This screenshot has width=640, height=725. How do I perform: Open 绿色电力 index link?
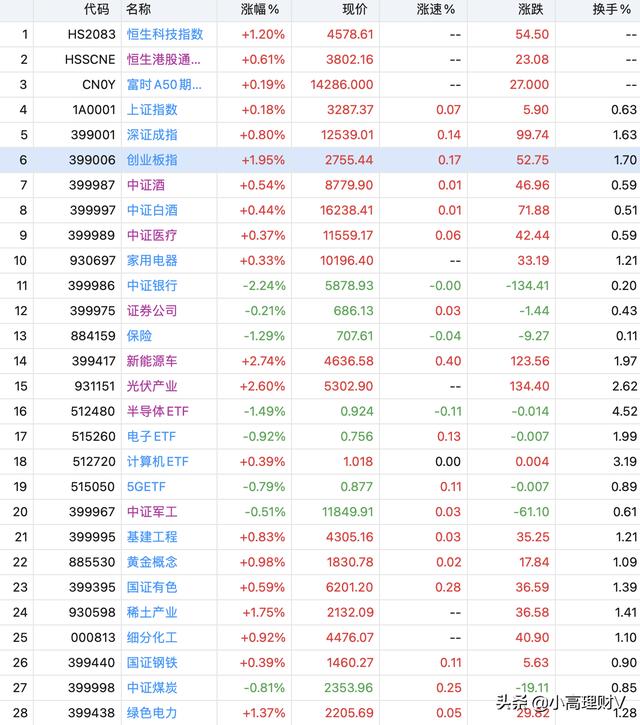coord(152,713)
